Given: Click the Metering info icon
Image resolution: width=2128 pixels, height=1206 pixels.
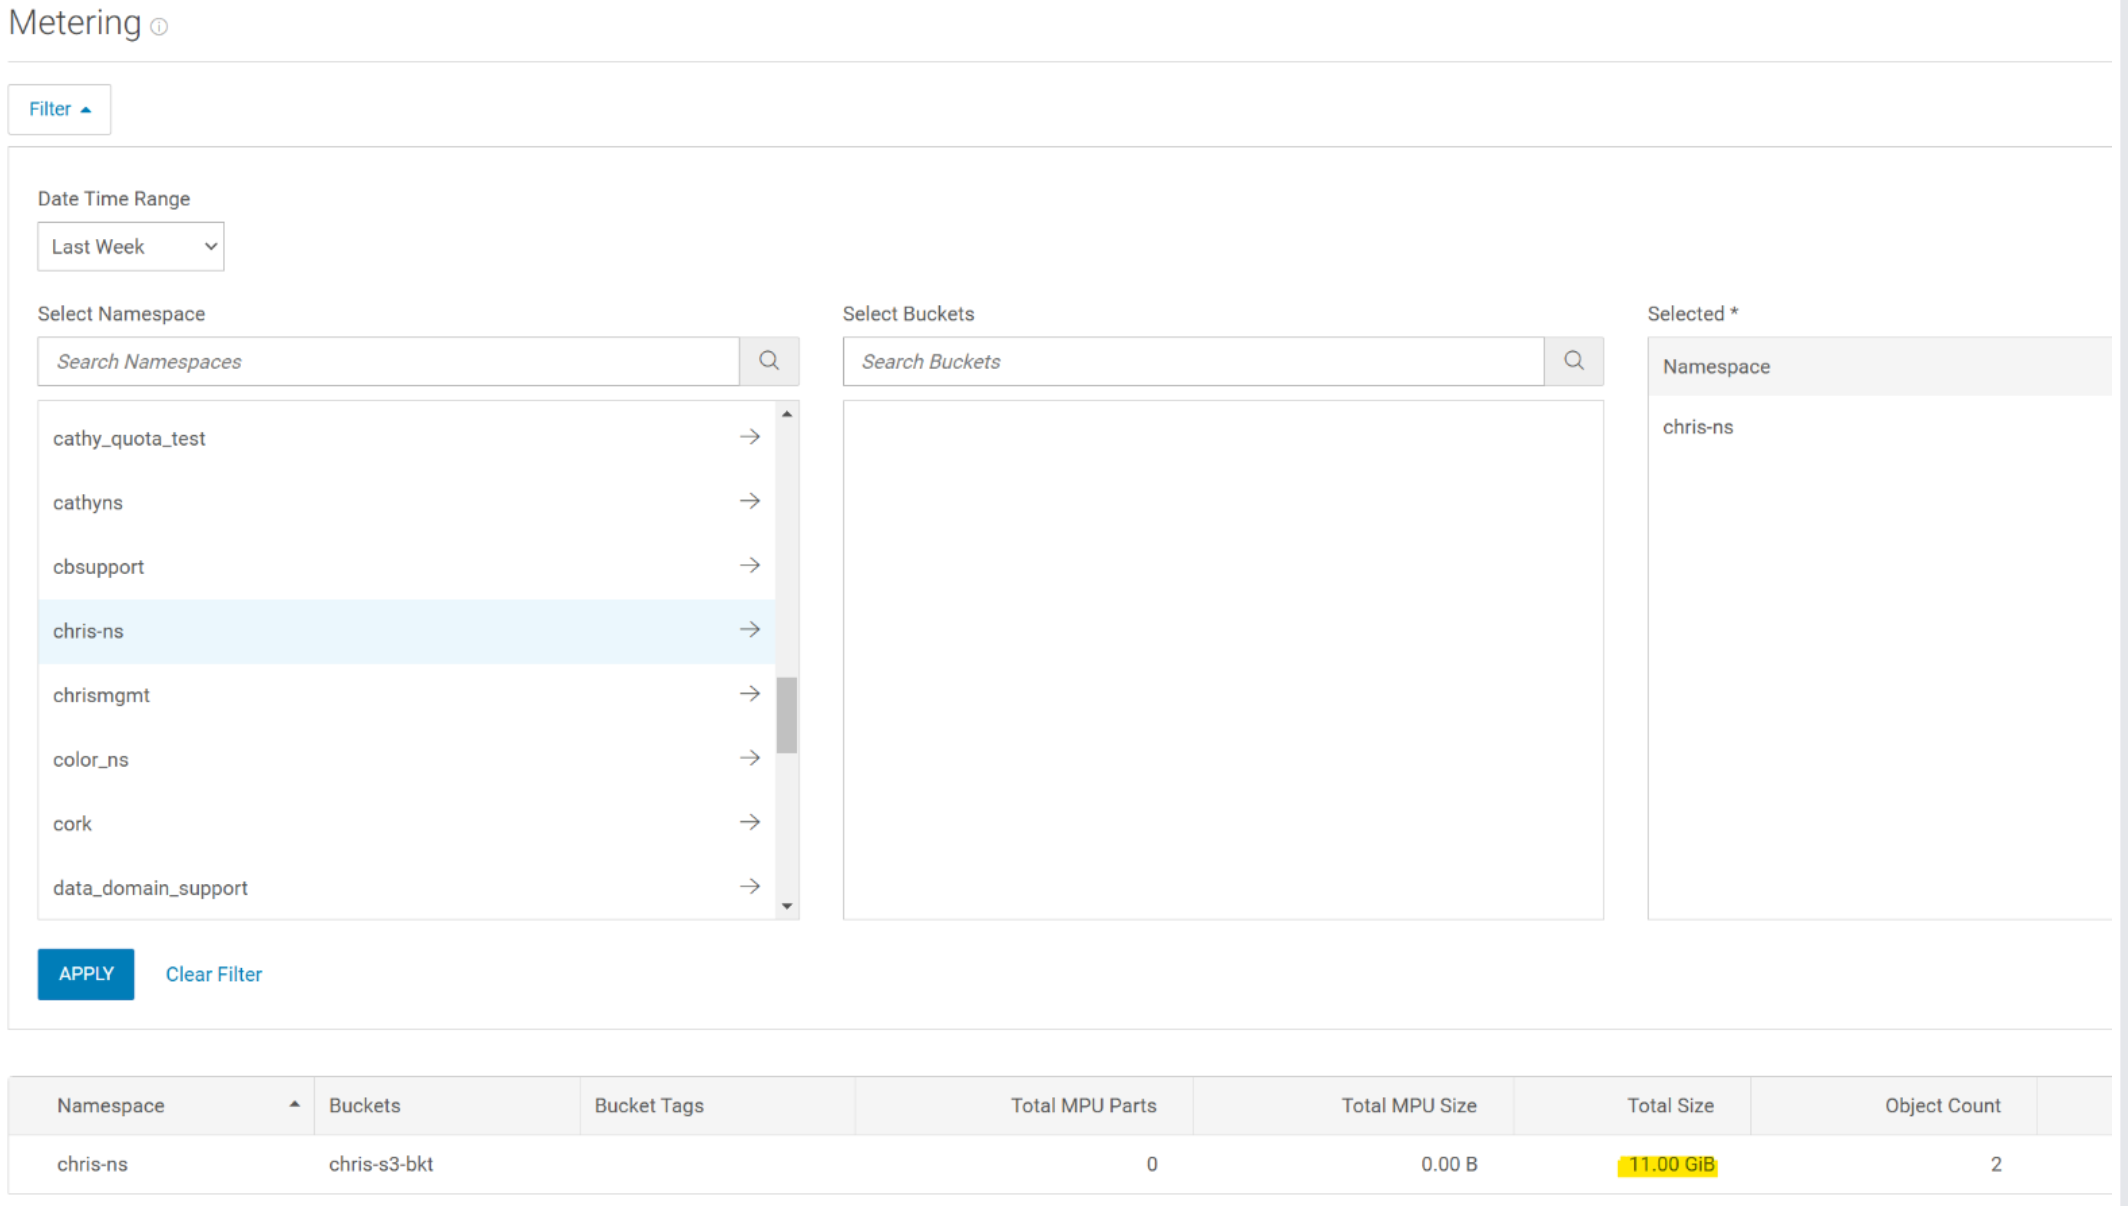Looking at the screenshot, I should pos(159,27).
